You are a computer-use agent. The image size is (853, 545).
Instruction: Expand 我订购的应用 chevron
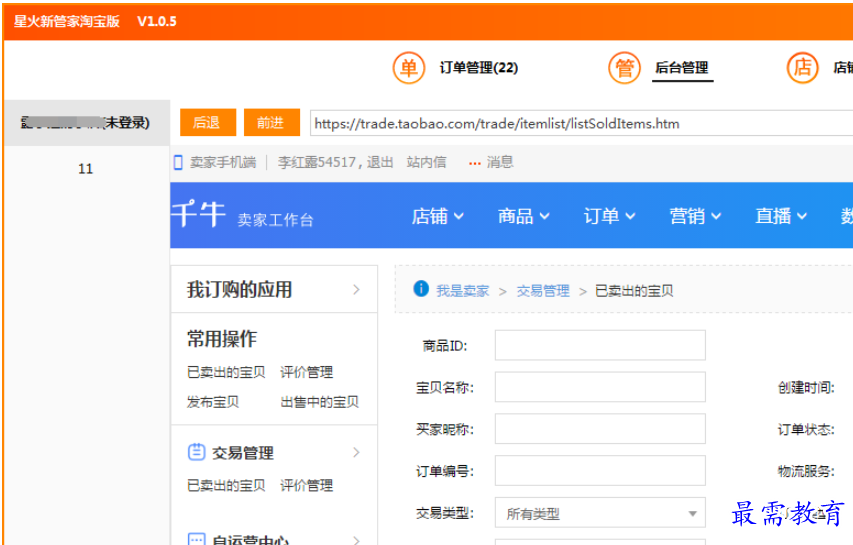click(356, 289)
